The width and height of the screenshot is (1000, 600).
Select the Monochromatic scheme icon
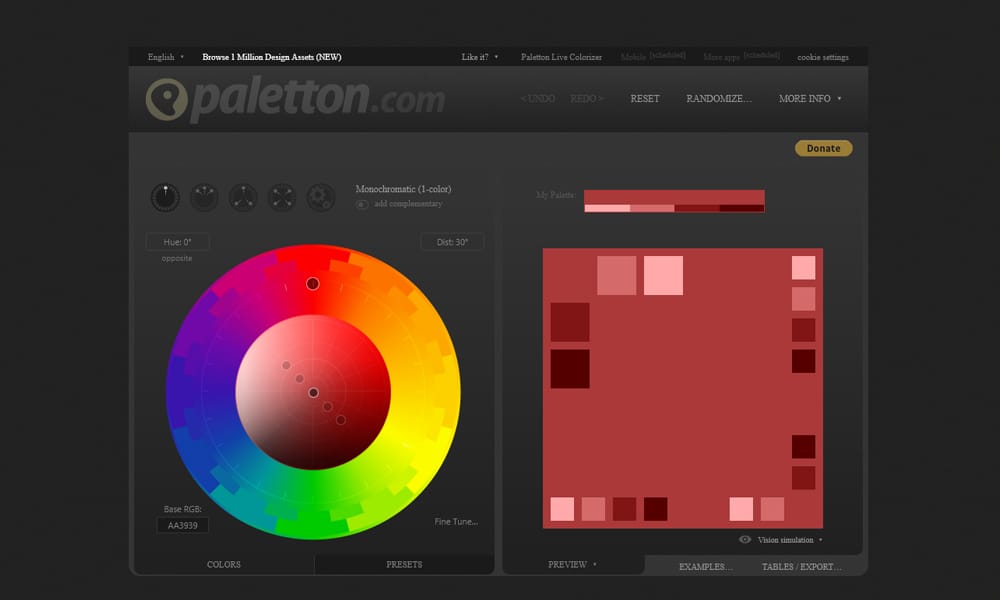pyautogui.click(x=165, y=199)
